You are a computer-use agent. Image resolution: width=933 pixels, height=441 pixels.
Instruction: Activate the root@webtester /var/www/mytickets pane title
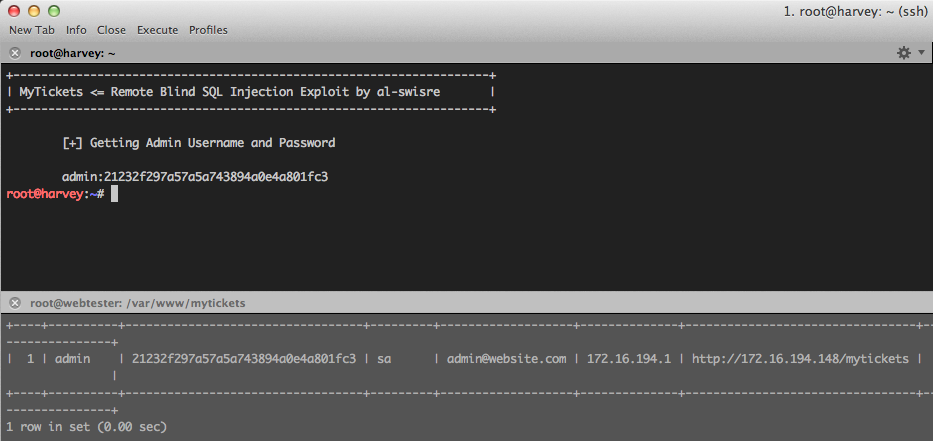pyautogui.click(x=137, y=303)
